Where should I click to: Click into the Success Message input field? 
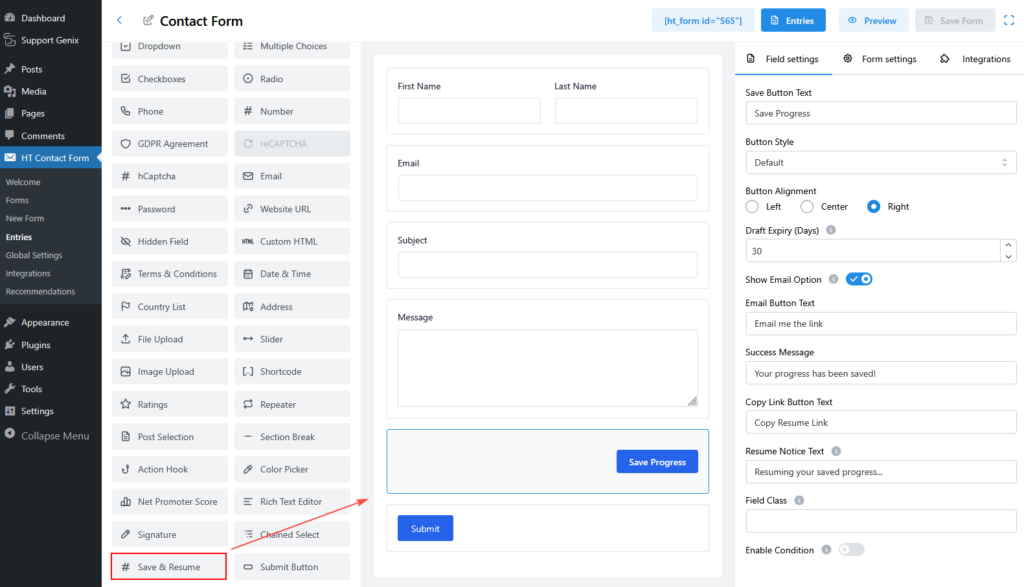[880, 373]
